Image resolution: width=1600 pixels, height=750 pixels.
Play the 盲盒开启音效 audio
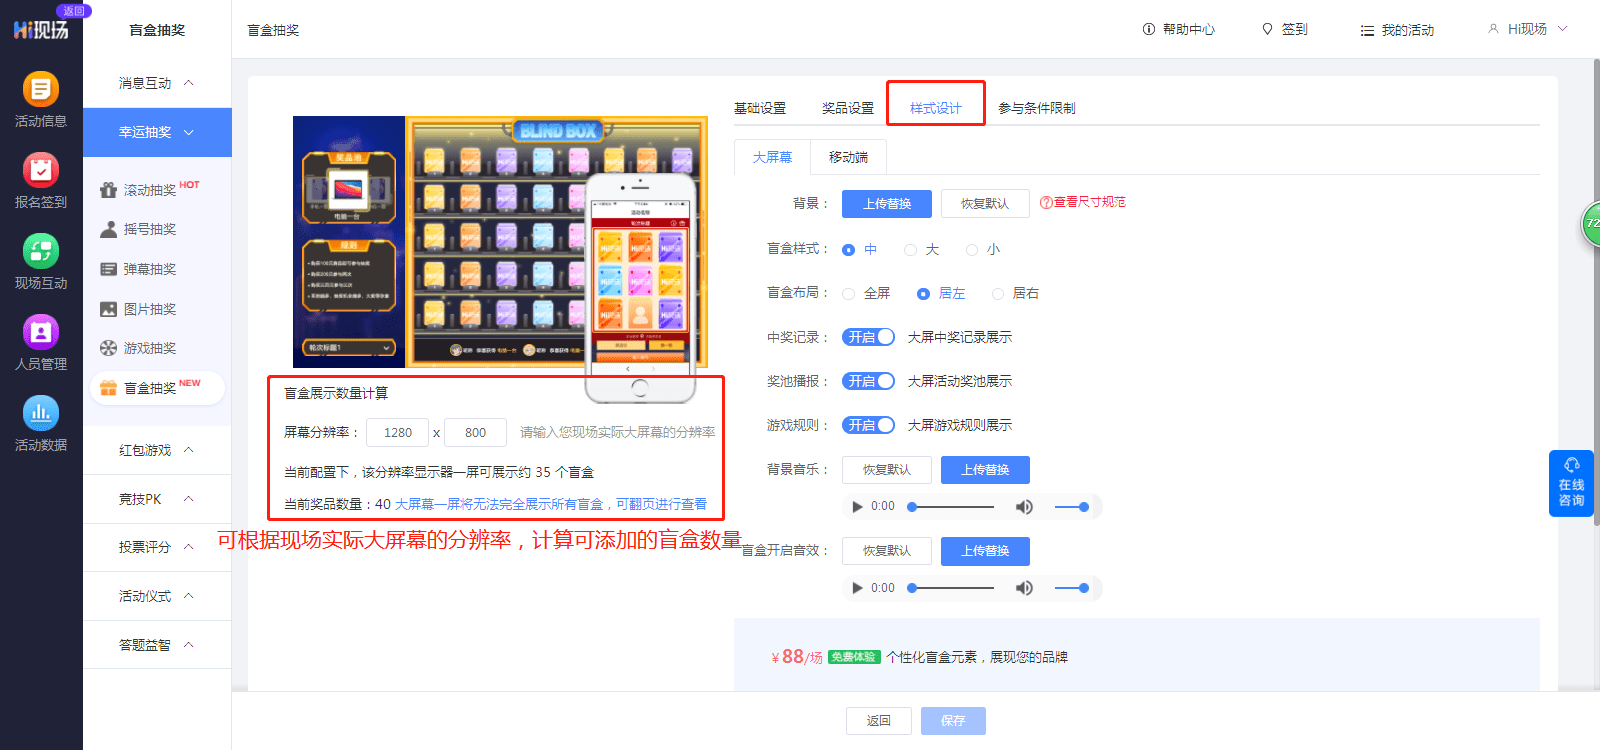857,588
